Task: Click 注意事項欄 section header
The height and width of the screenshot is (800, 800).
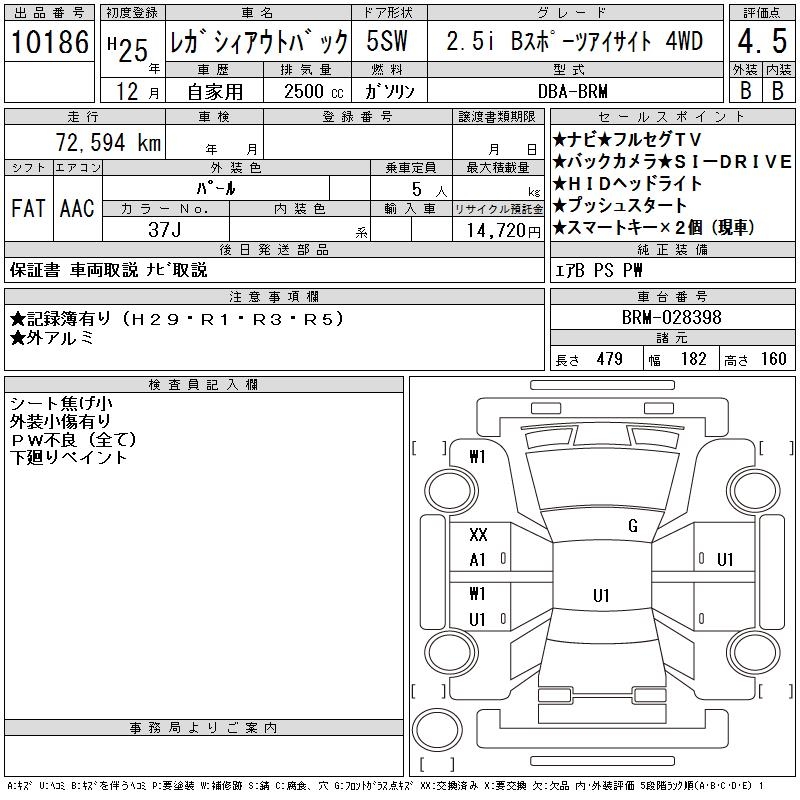Action: [274, 296]
